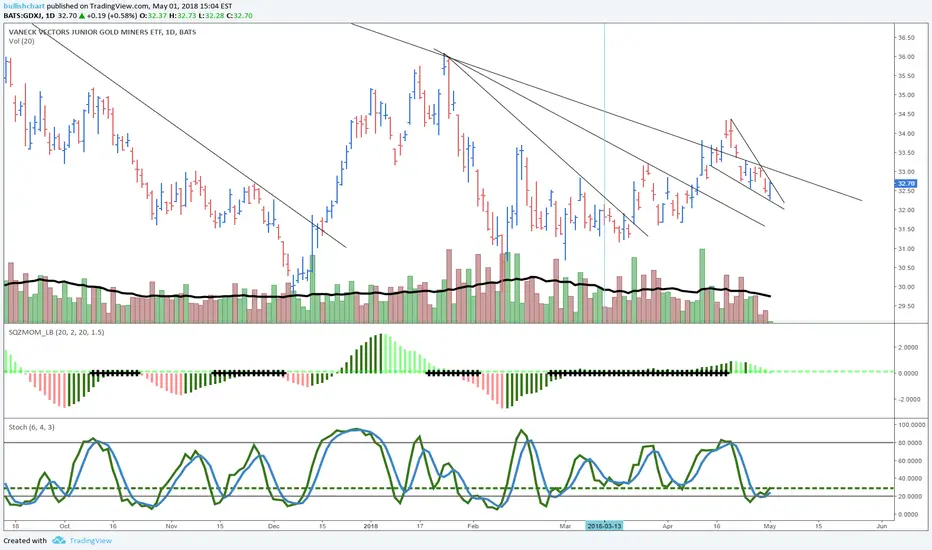Viewport: 932px width, 550px height.
Task: Click the Mar label on time axis
Action: click(x=565, y=526)
